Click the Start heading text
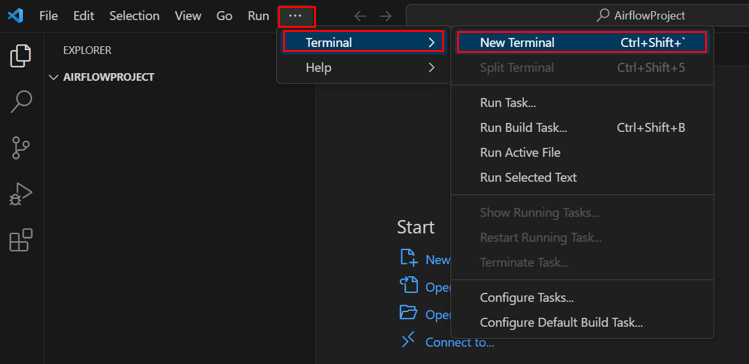749x364 pixels. click(416, 227)
